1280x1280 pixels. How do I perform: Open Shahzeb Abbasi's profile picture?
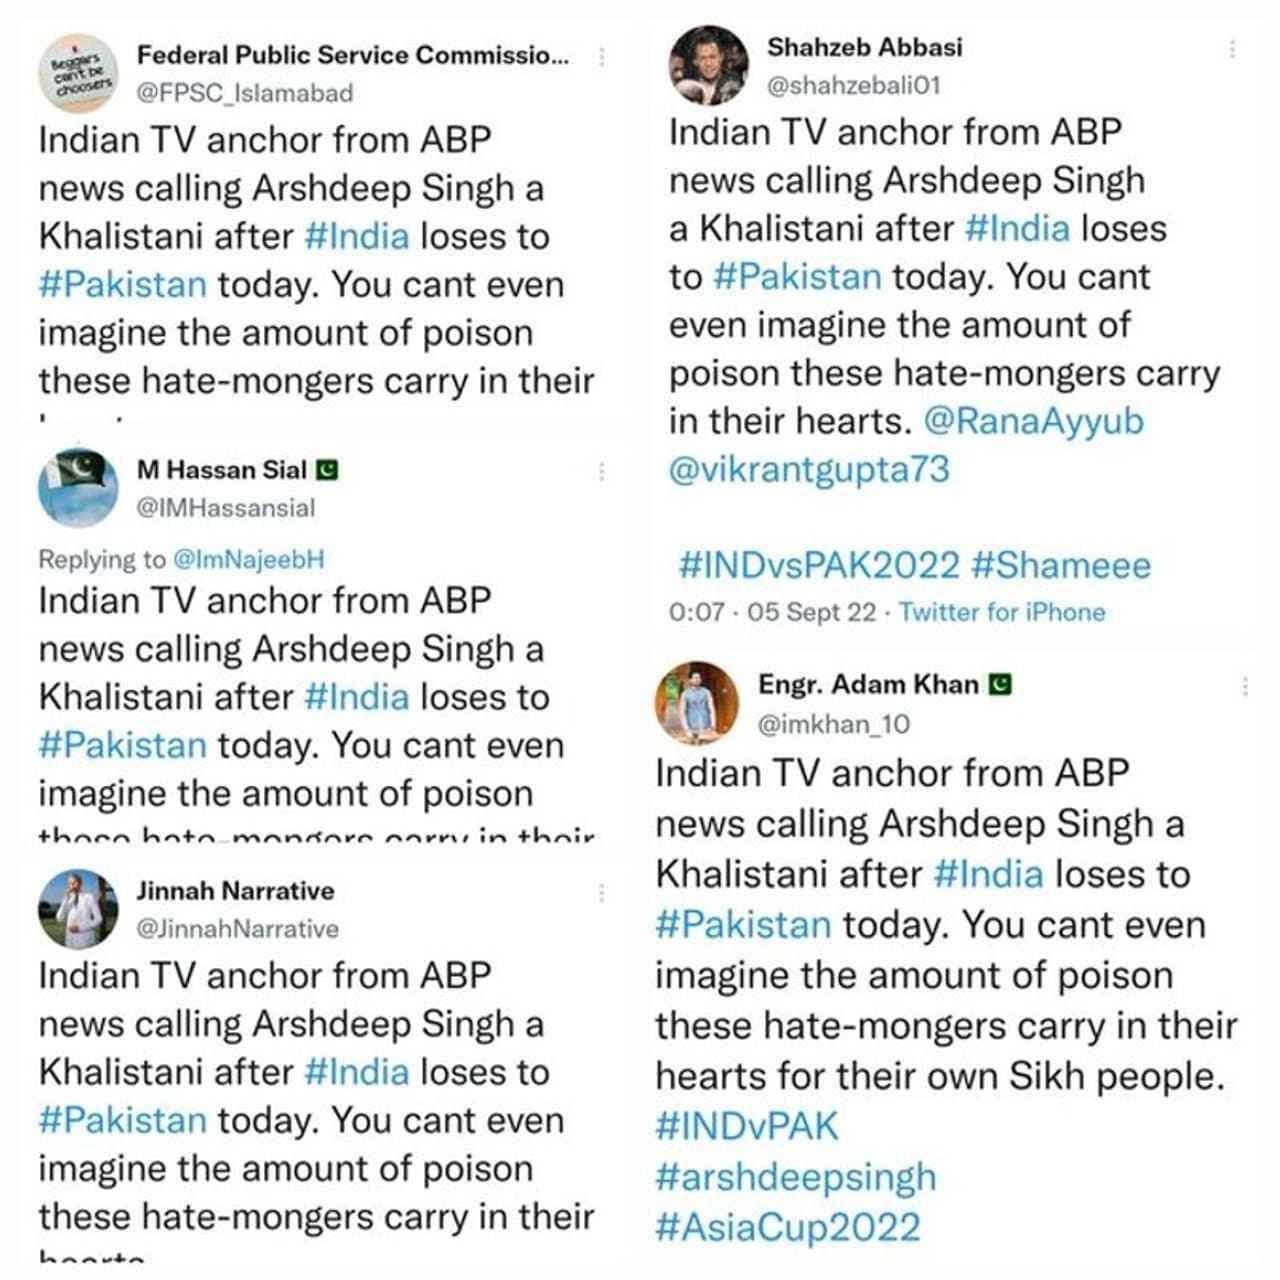pos(708,66)
